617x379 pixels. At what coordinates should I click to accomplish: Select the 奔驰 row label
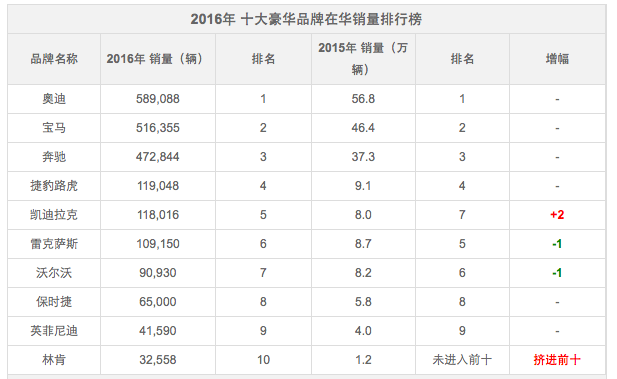click(54, 157)
